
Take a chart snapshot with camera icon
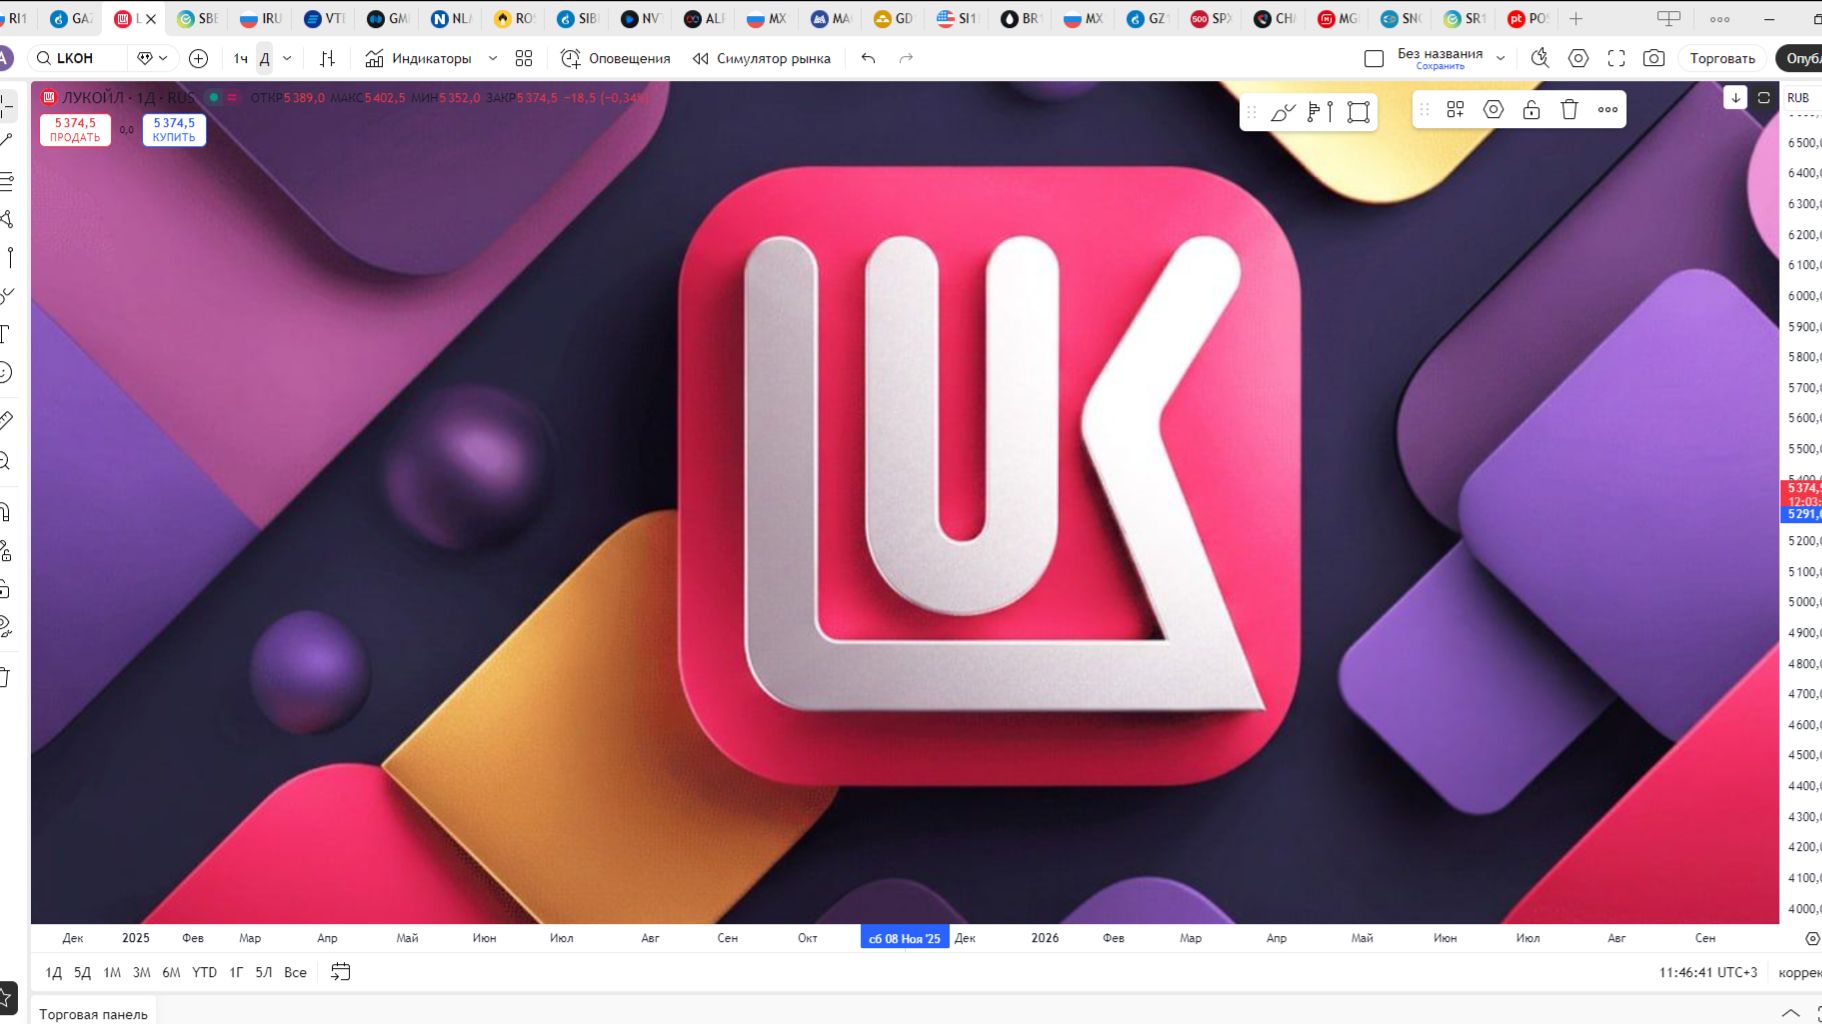pyautogui.click(x=1654, y=58)
